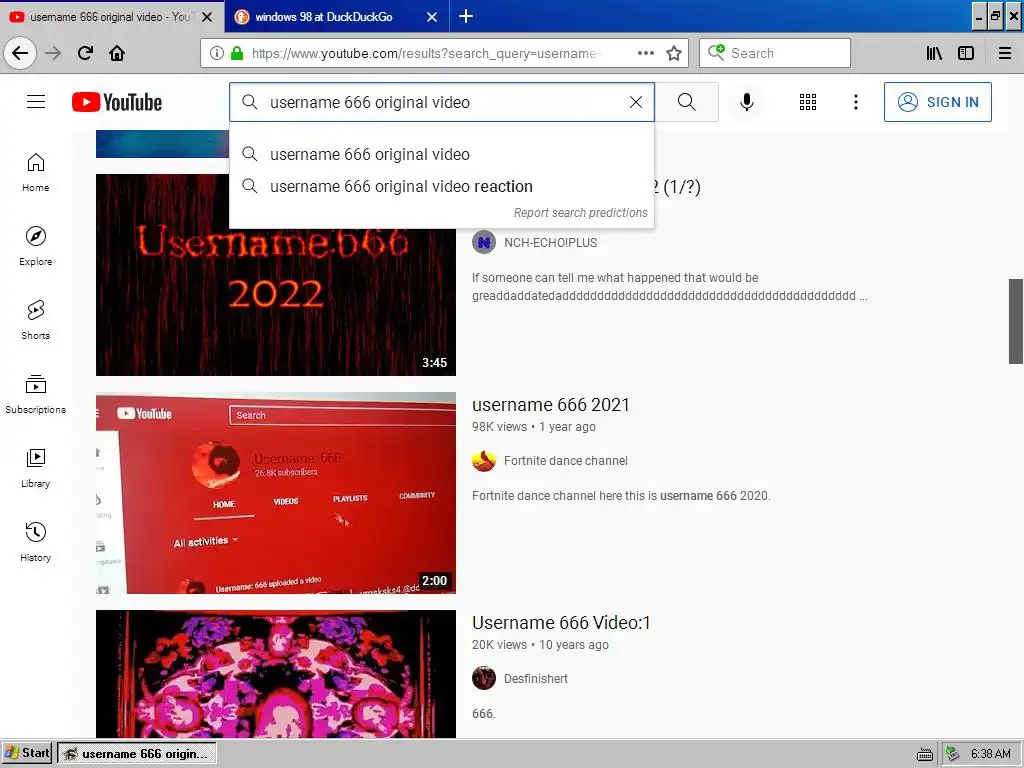
Task: Open YouTube guide hamburger menu
Action: pyautogui.click(x=36, y=102)
